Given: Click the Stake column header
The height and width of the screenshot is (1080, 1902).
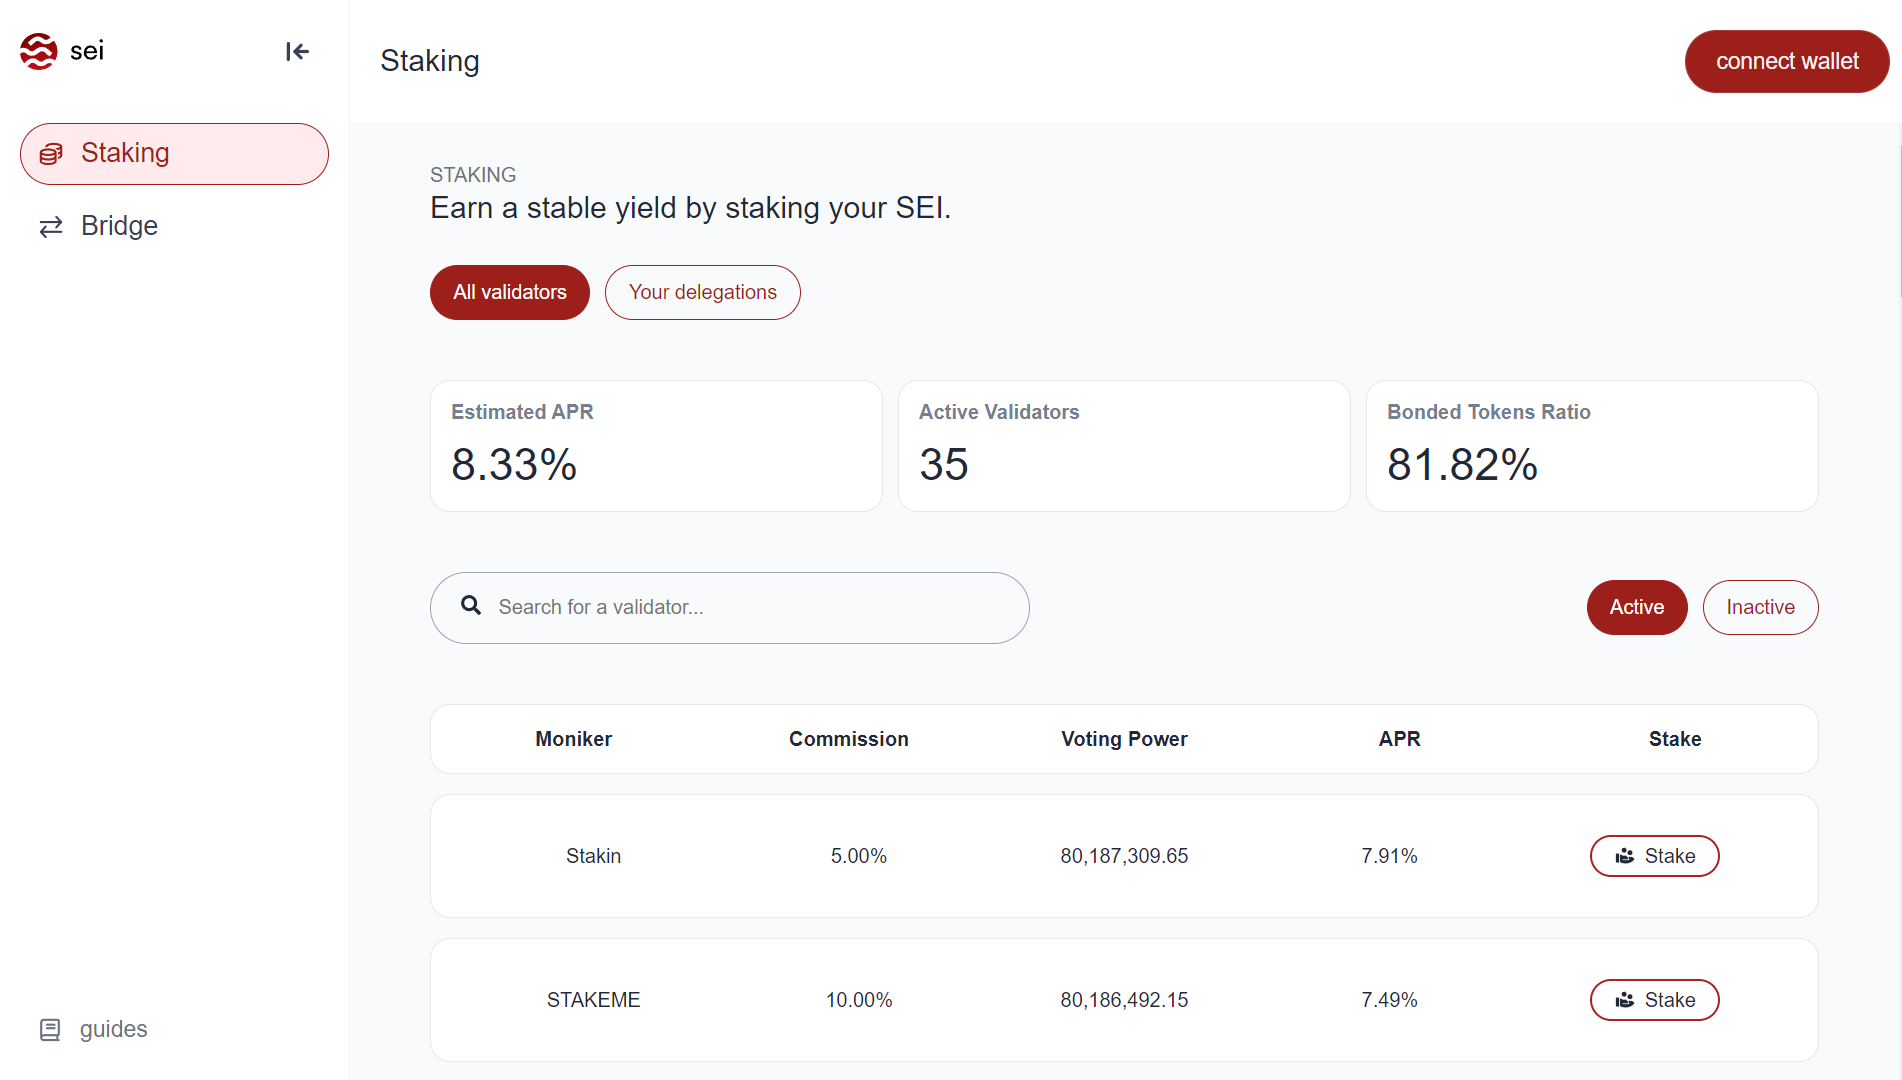Looking at the screenshot, I should tap(1675, 739).
